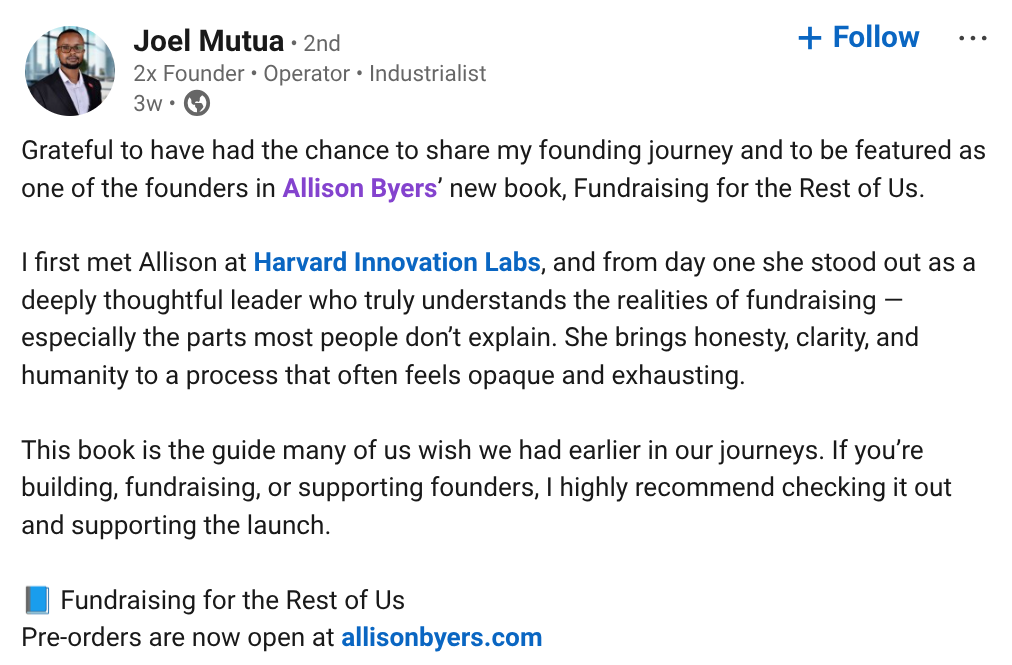Open the Allison Byers mention link
Viewport: 1012px width, 665px height.
[x=359, y=188]
